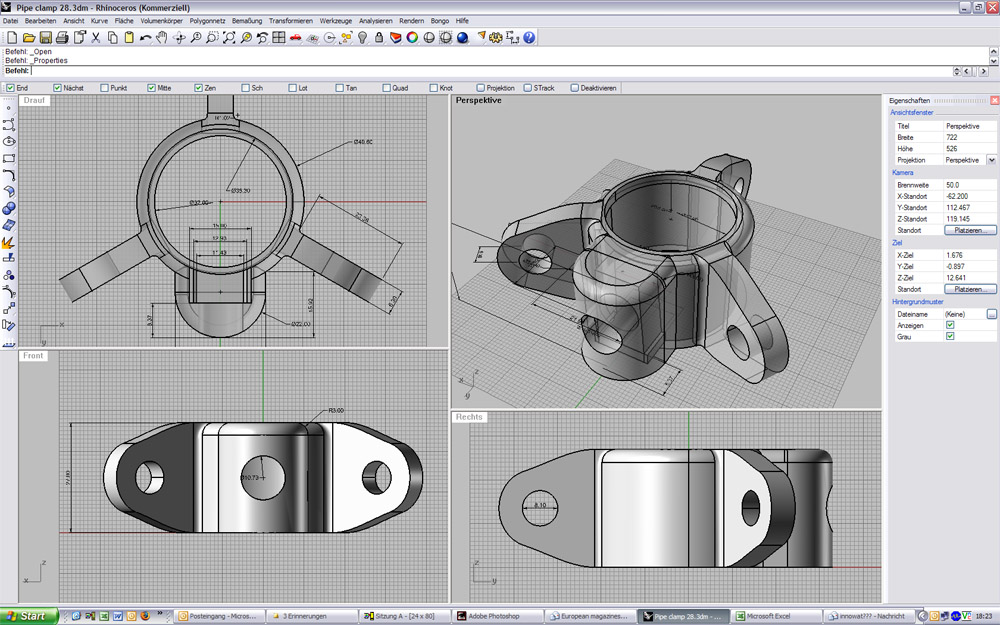This screenshot has height=625, width=1000.
Task: Click the Save file icon
Action: [x=44, y=38]
